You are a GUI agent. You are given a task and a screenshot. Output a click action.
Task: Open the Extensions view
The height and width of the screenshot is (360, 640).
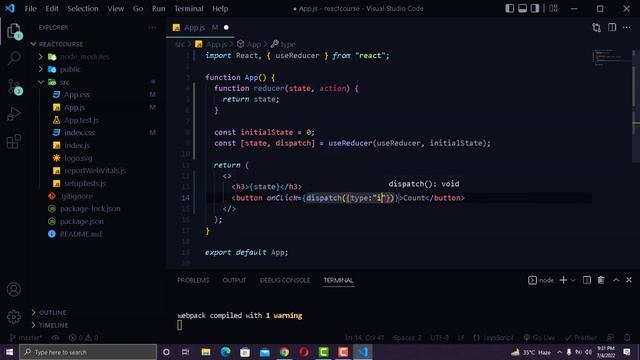click(14, 141)
